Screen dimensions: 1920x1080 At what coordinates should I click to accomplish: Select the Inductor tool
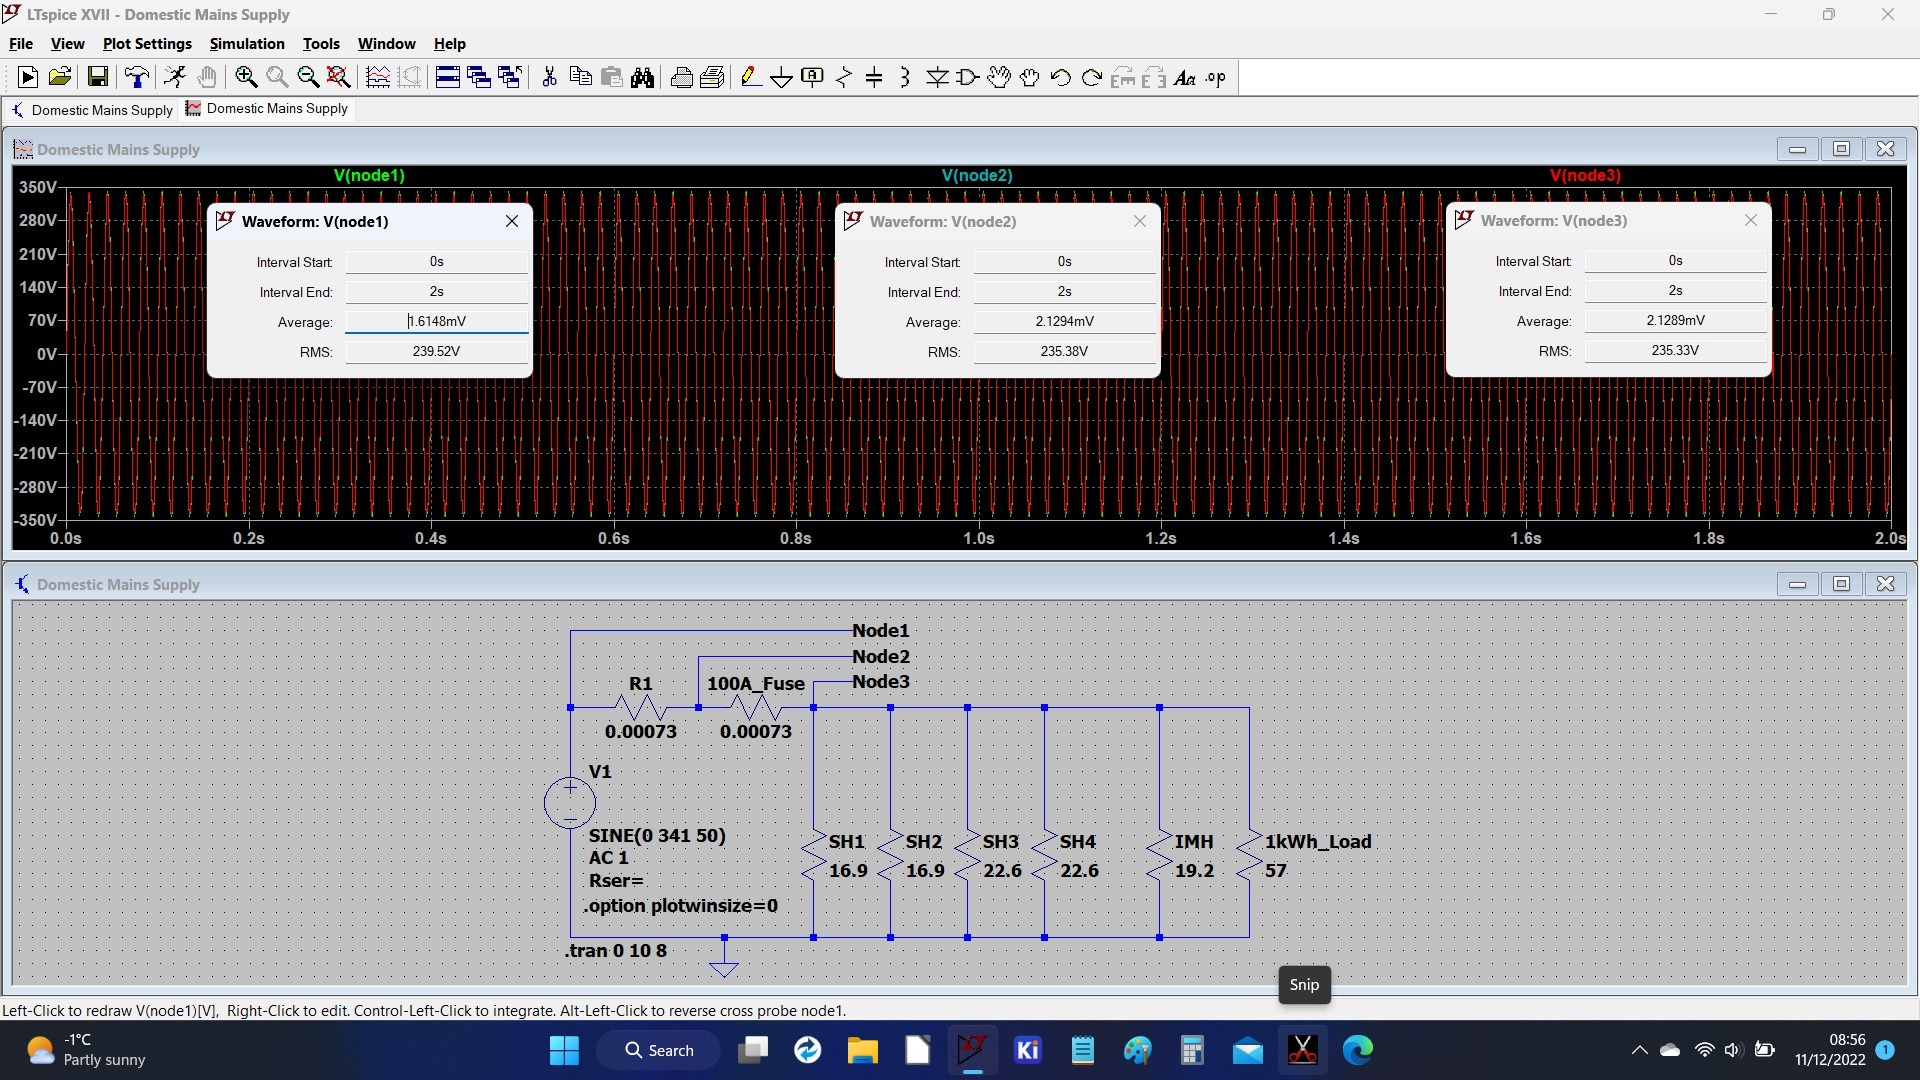[x=905, y=77]
